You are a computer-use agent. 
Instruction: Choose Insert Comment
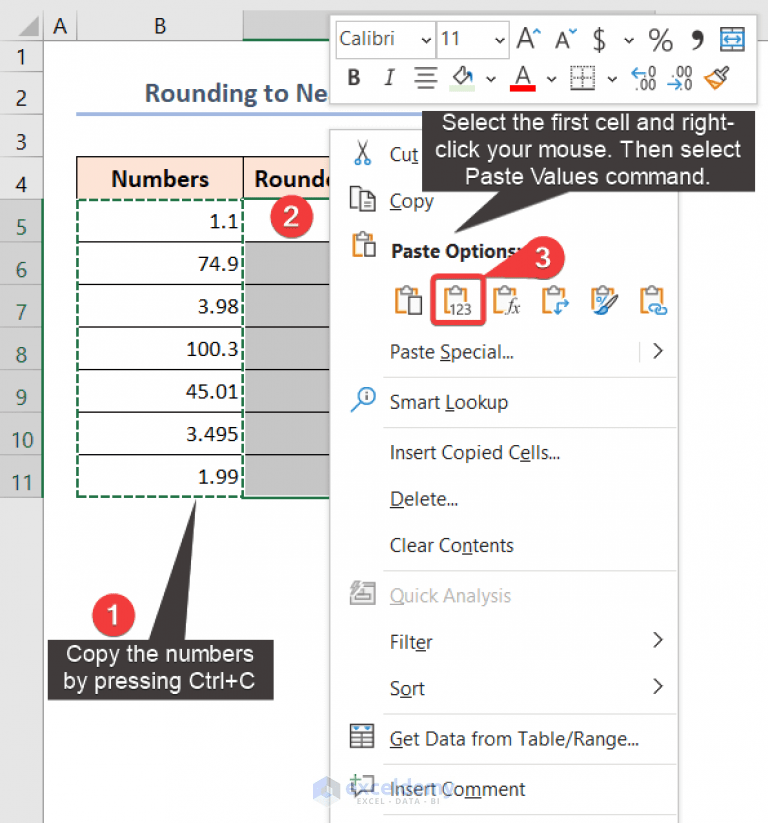pyautogui.click(x=457, y=789)
